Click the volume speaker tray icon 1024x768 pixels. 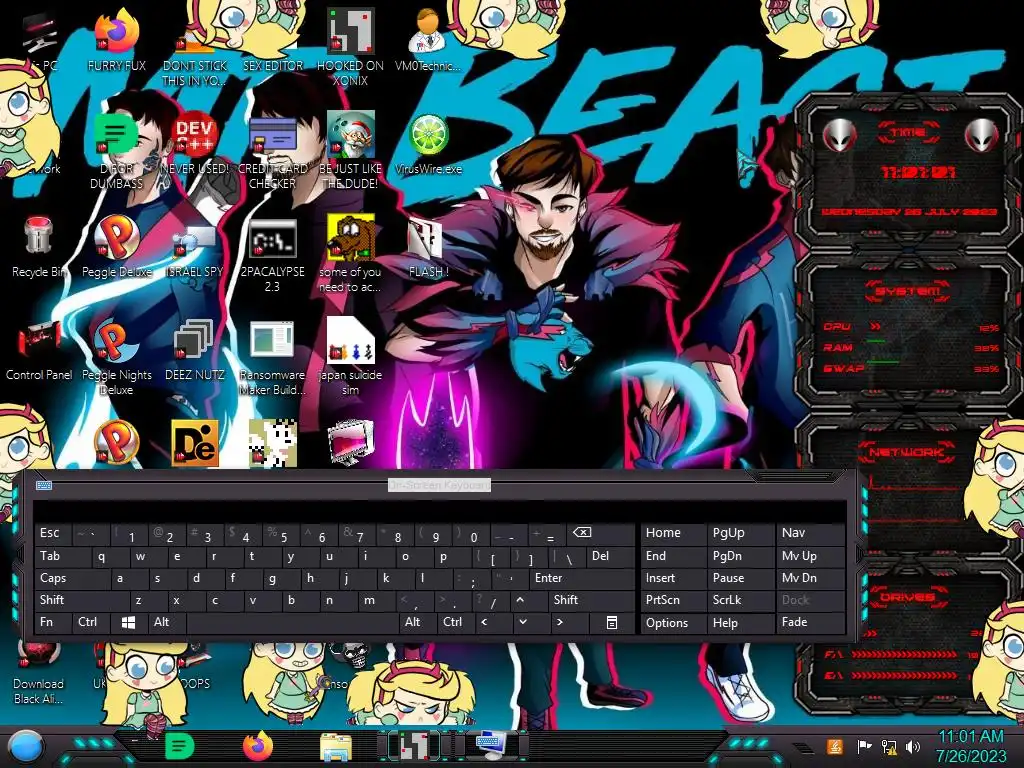coord(912,746)
